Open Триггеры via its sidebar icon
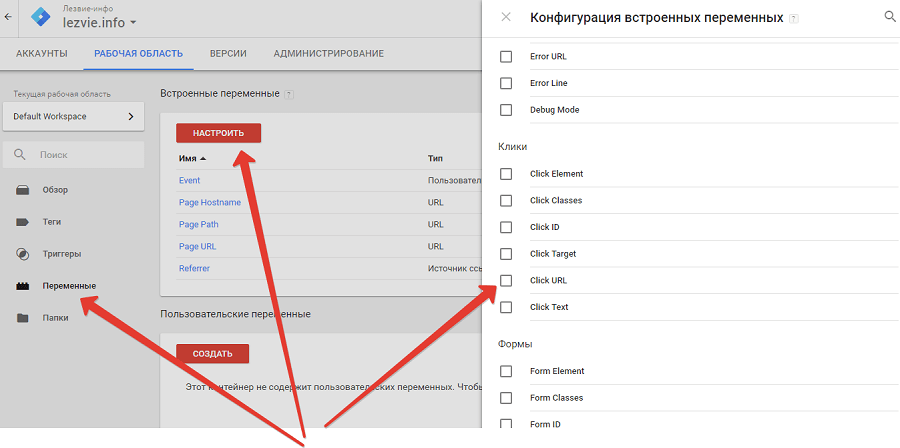 22,254
